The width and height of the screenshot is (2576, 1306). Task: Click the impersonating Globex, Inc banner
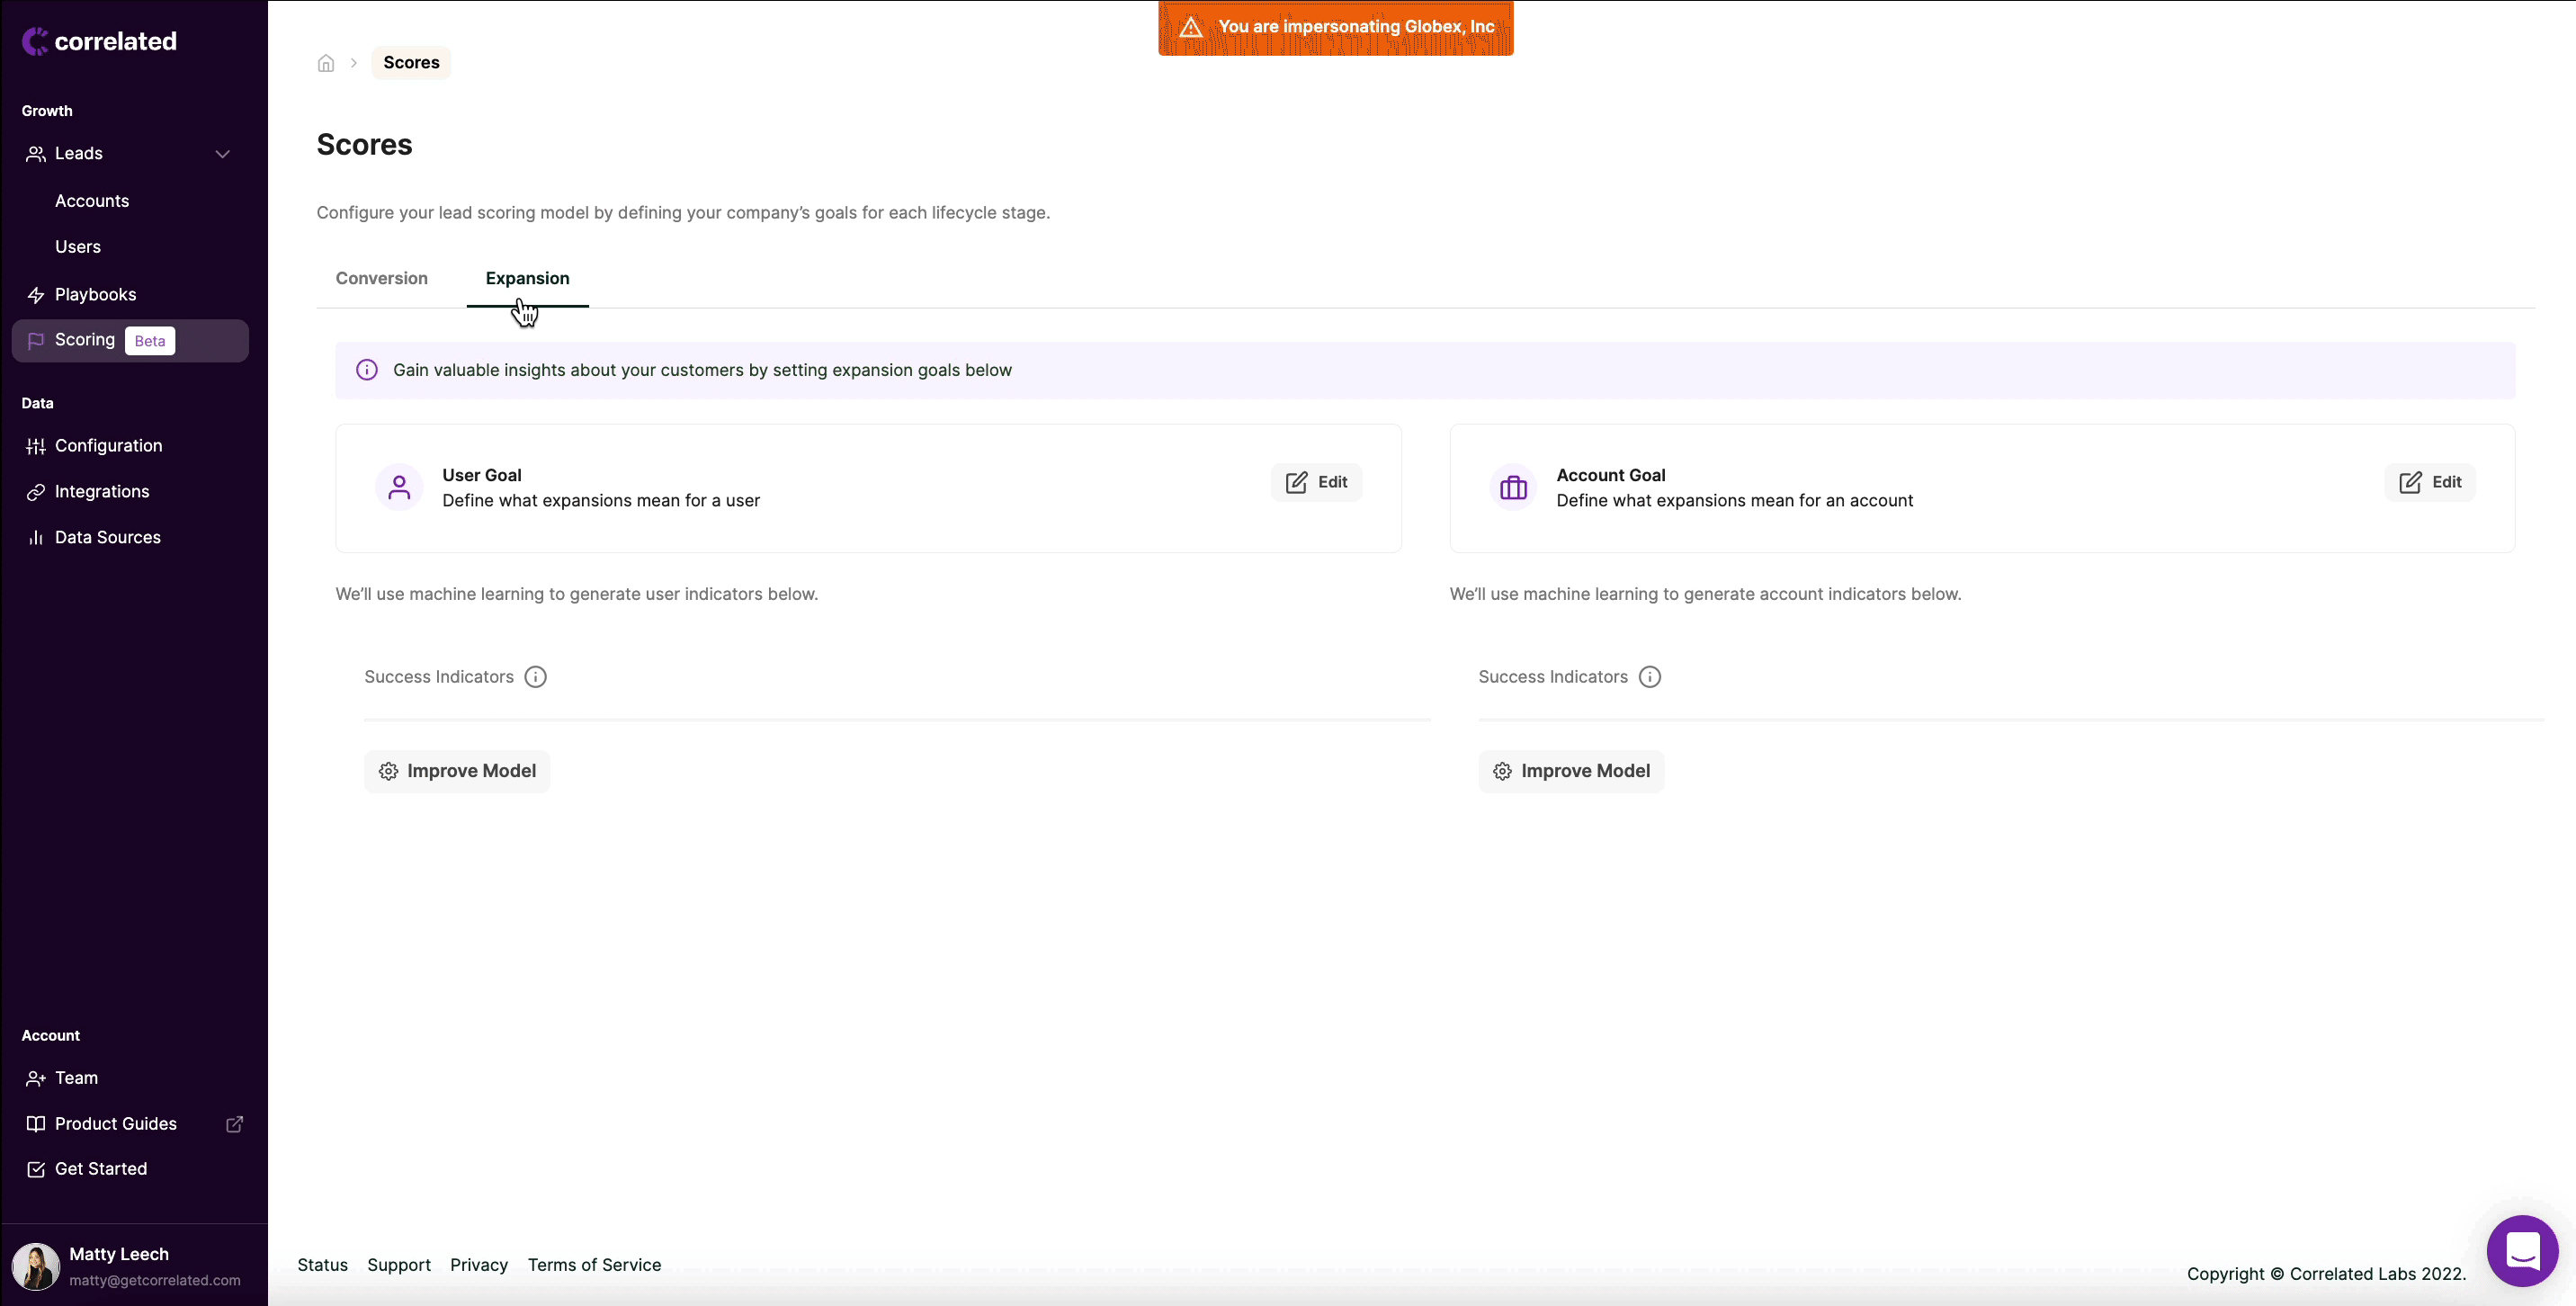click(1336, 27)
